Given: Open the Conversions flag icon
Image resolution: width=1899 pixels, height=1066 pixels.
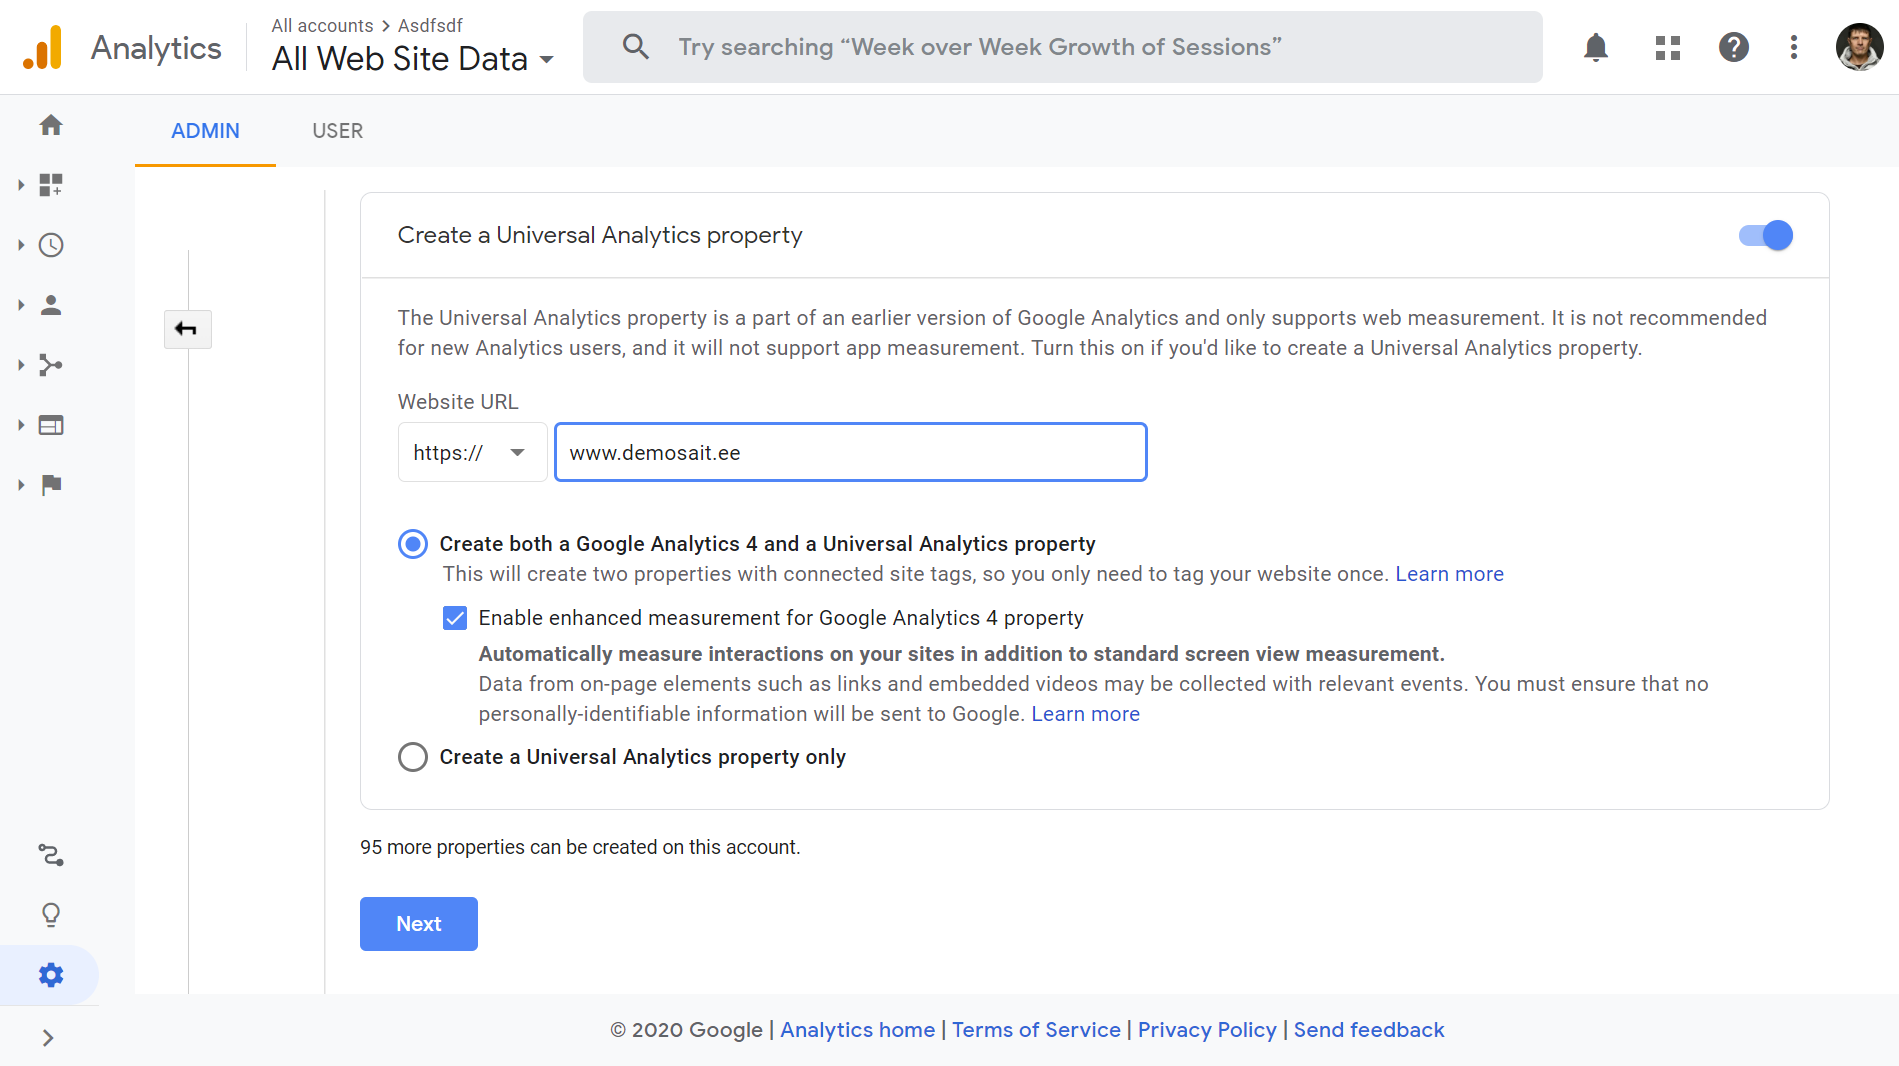Looking at the screenshot, I should coord(51,485).
